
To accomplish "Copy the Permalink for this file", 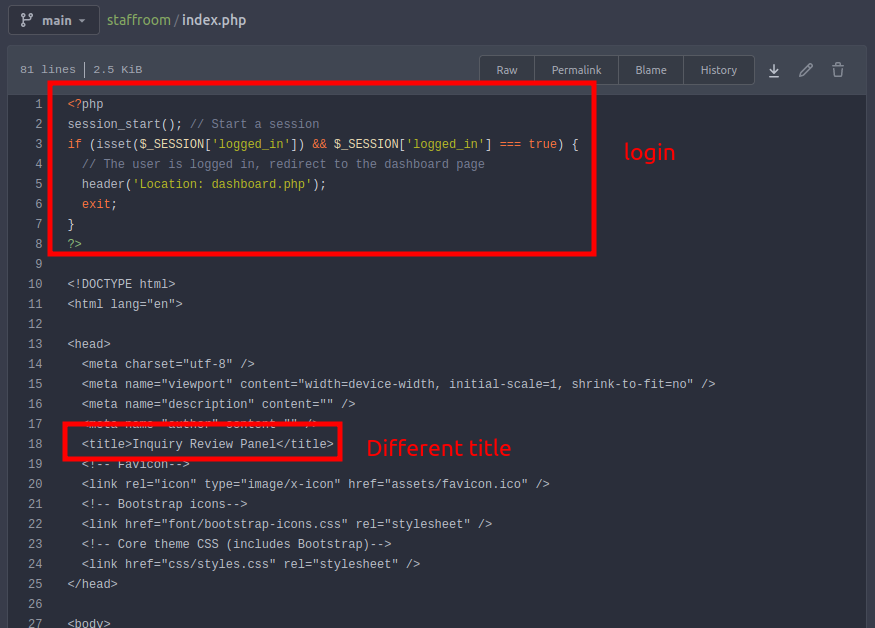I will (x=576, y=70).
